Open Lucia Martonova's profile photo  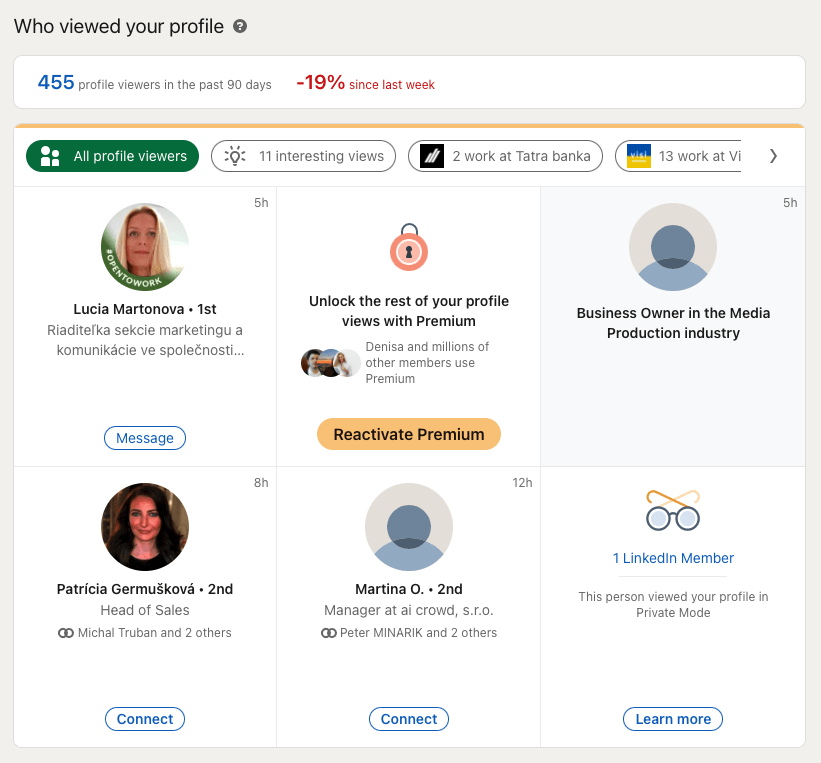pos(145,247)
